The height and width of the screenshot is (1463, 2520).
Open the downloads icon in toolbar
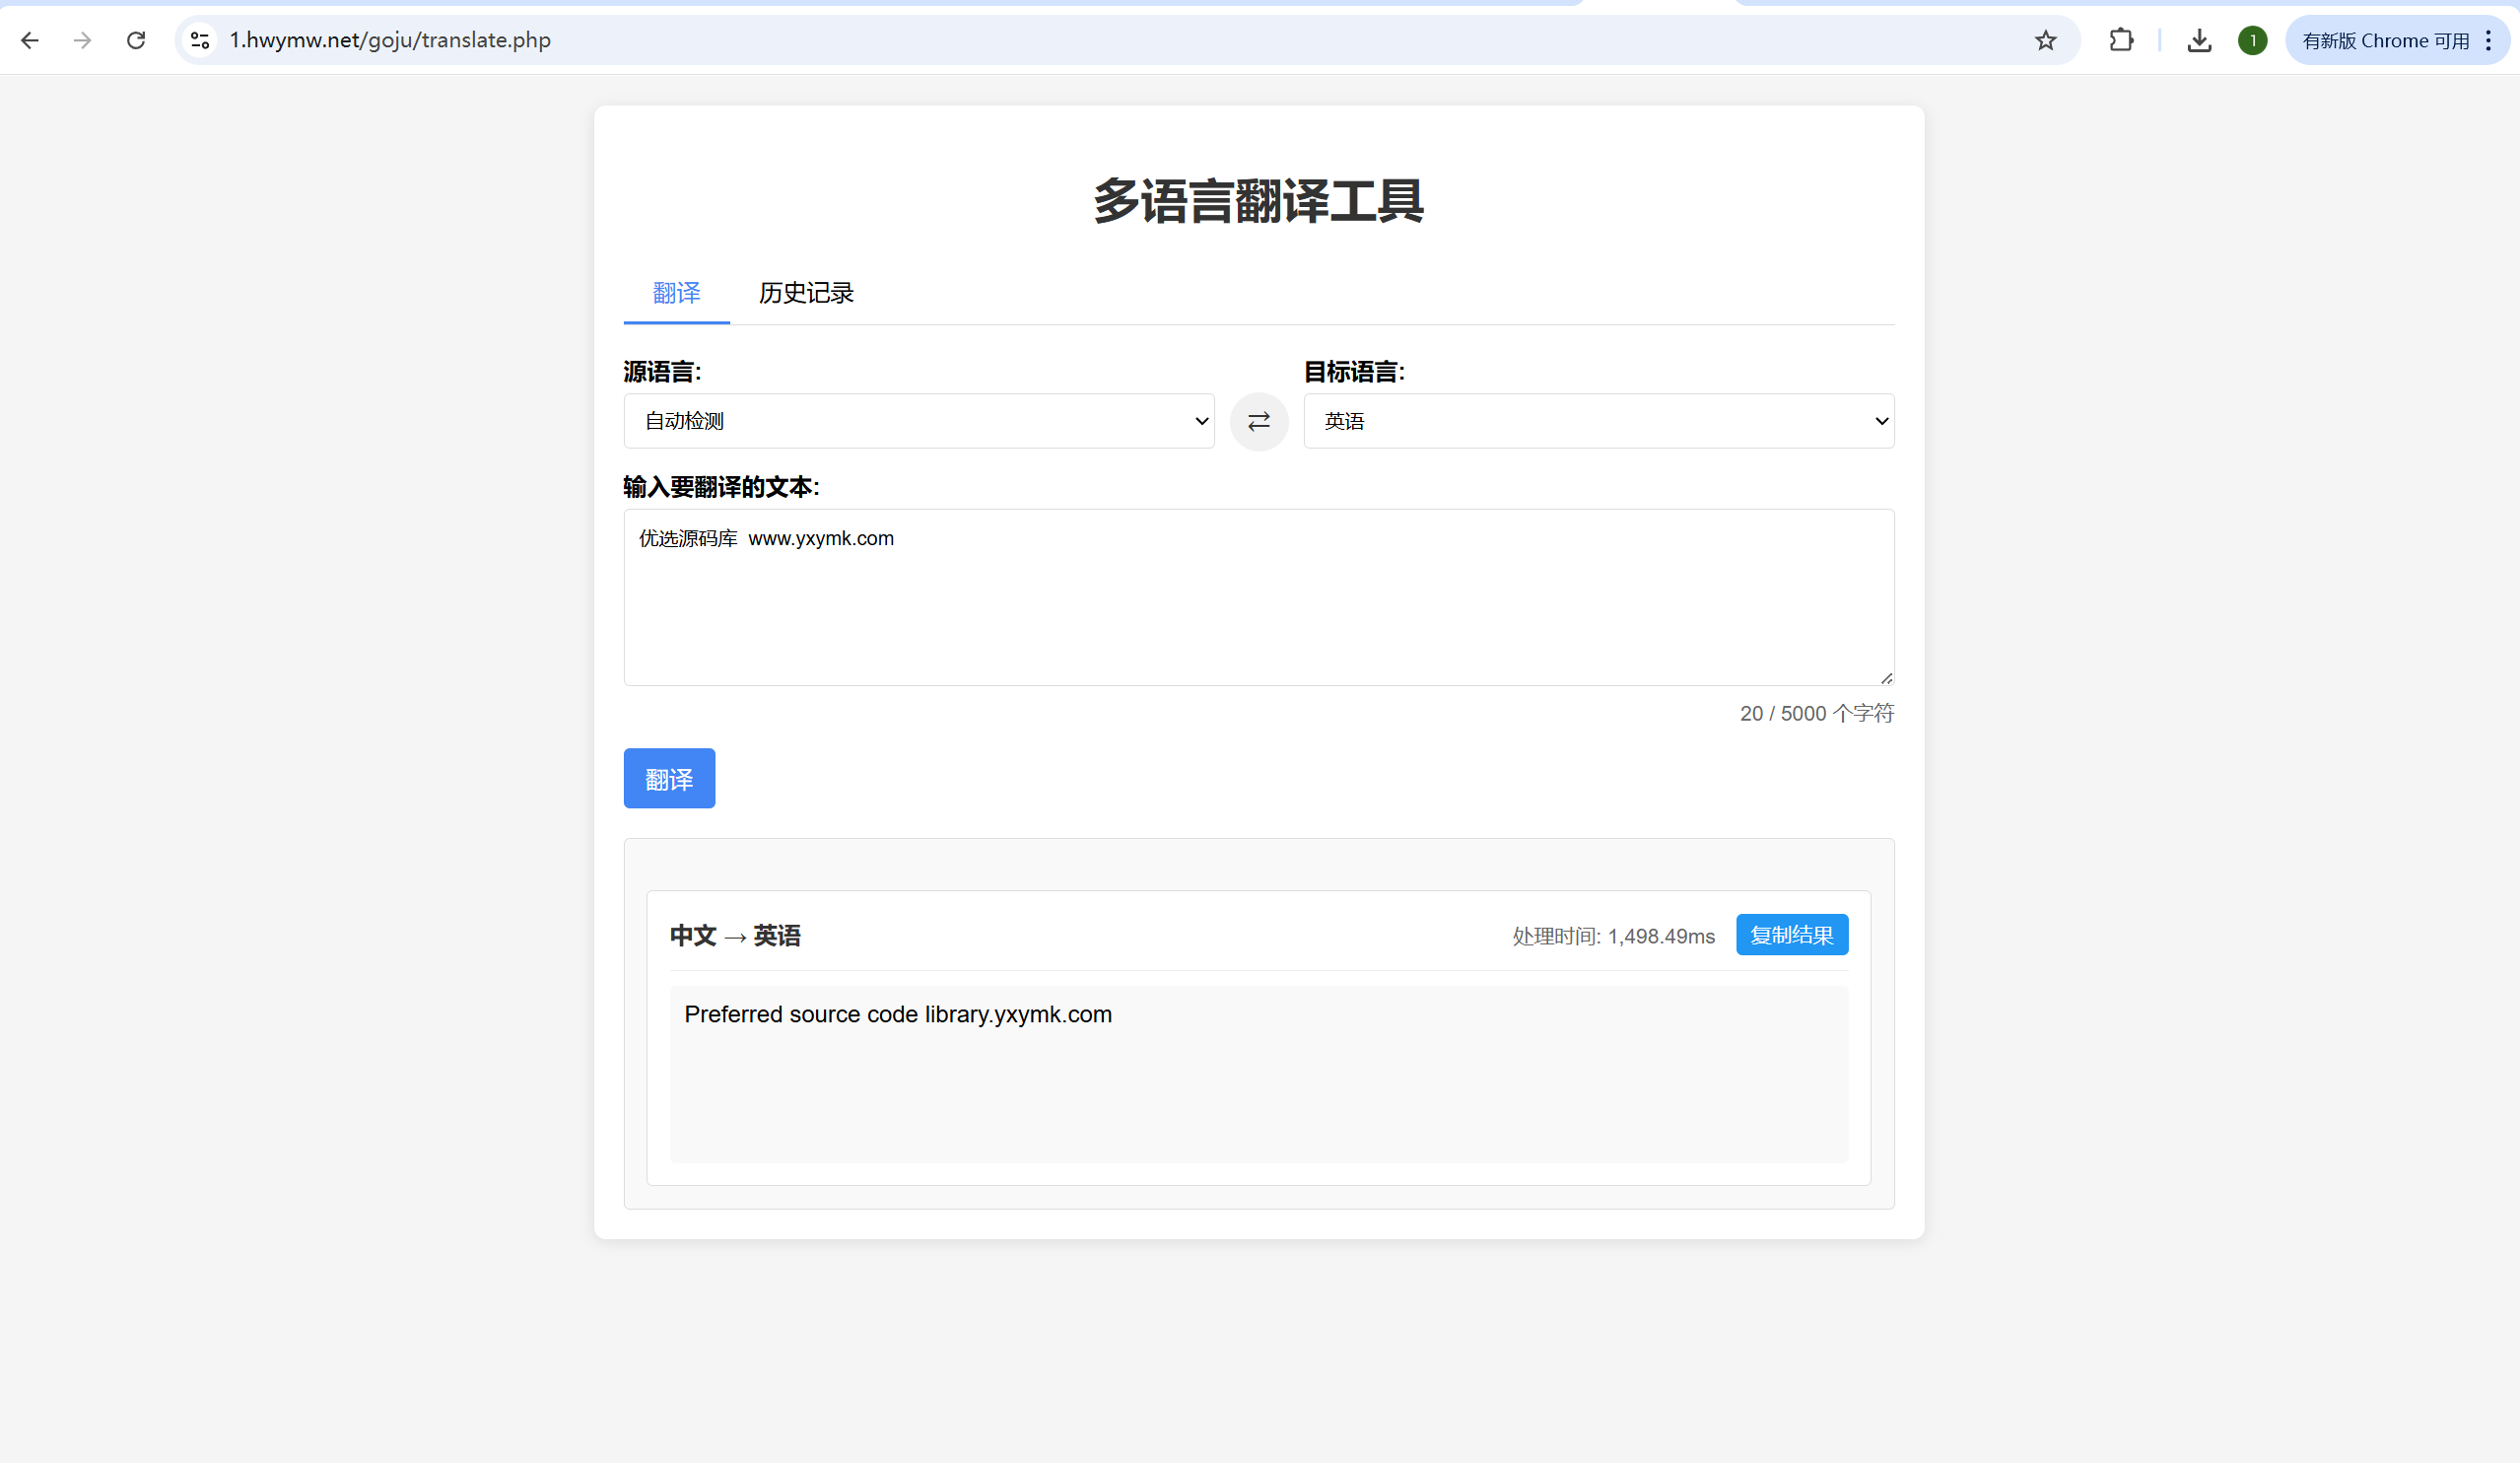(x=2198, y=40)
